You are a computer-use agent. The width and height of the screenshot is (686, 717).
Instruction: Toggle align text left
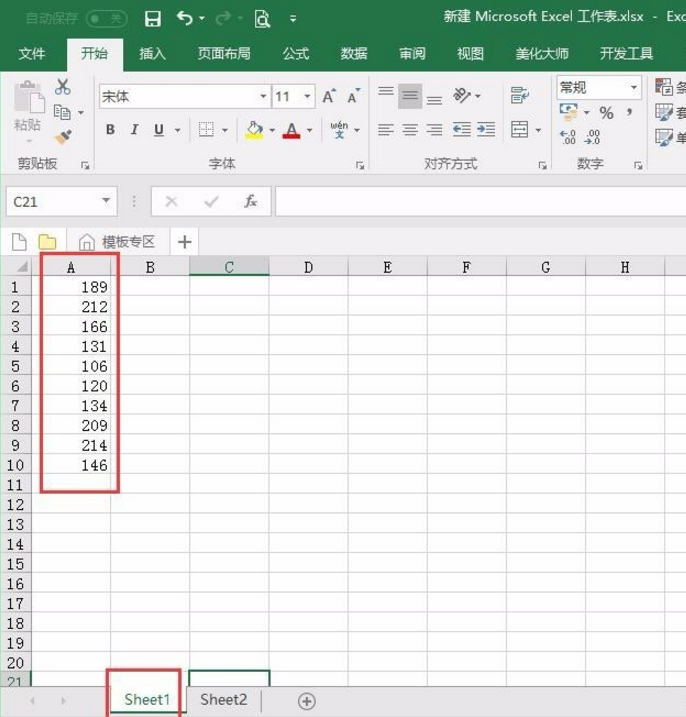(386, 129)
